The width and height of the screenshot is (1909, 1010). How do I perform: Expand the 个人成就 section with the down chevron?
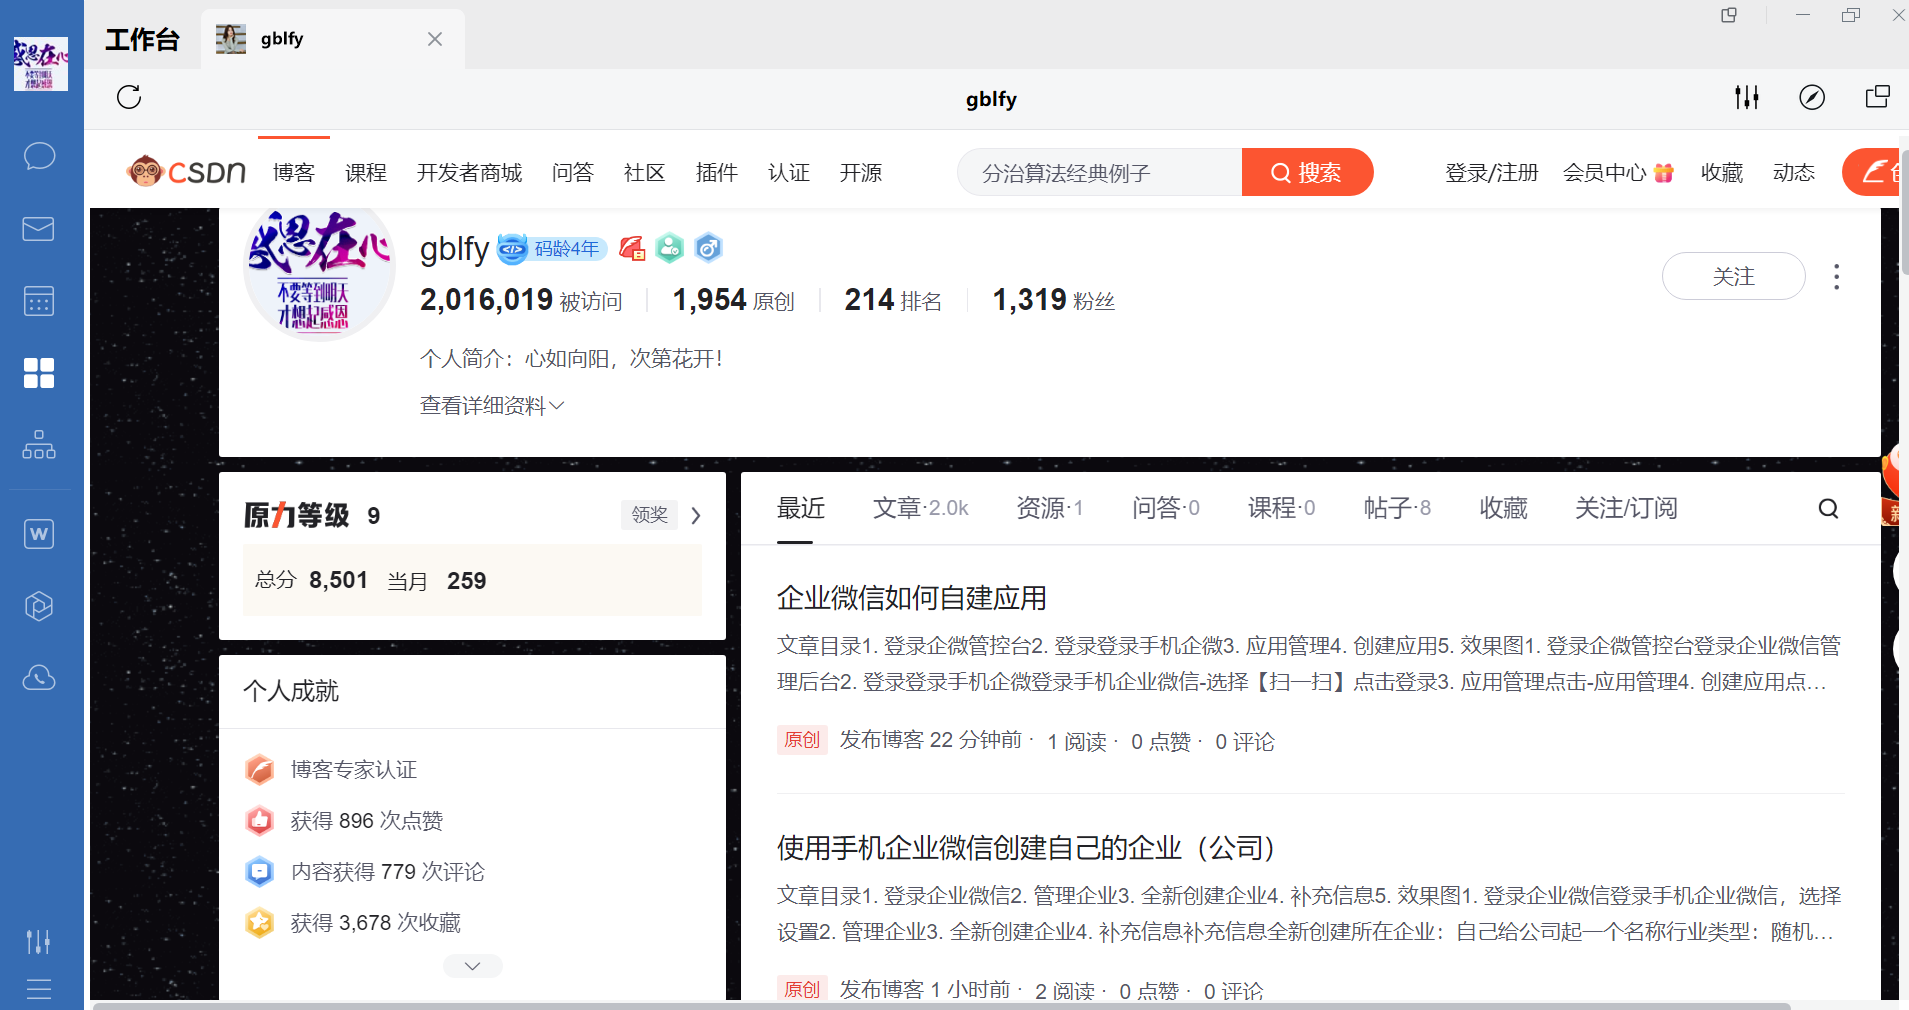[x=471, y=965]
